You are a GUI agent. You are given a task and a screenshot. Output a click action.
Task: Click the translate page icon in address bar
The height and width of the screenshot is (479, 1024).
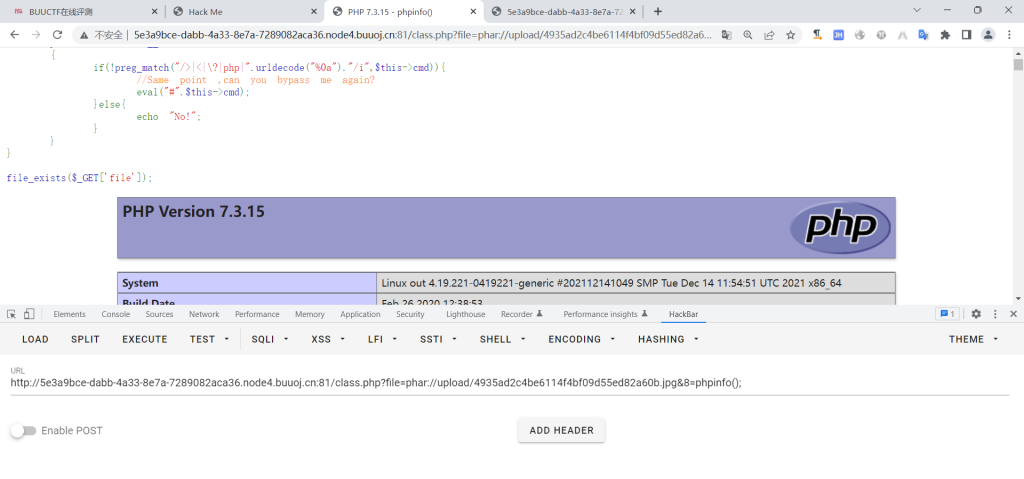[727, 34]
